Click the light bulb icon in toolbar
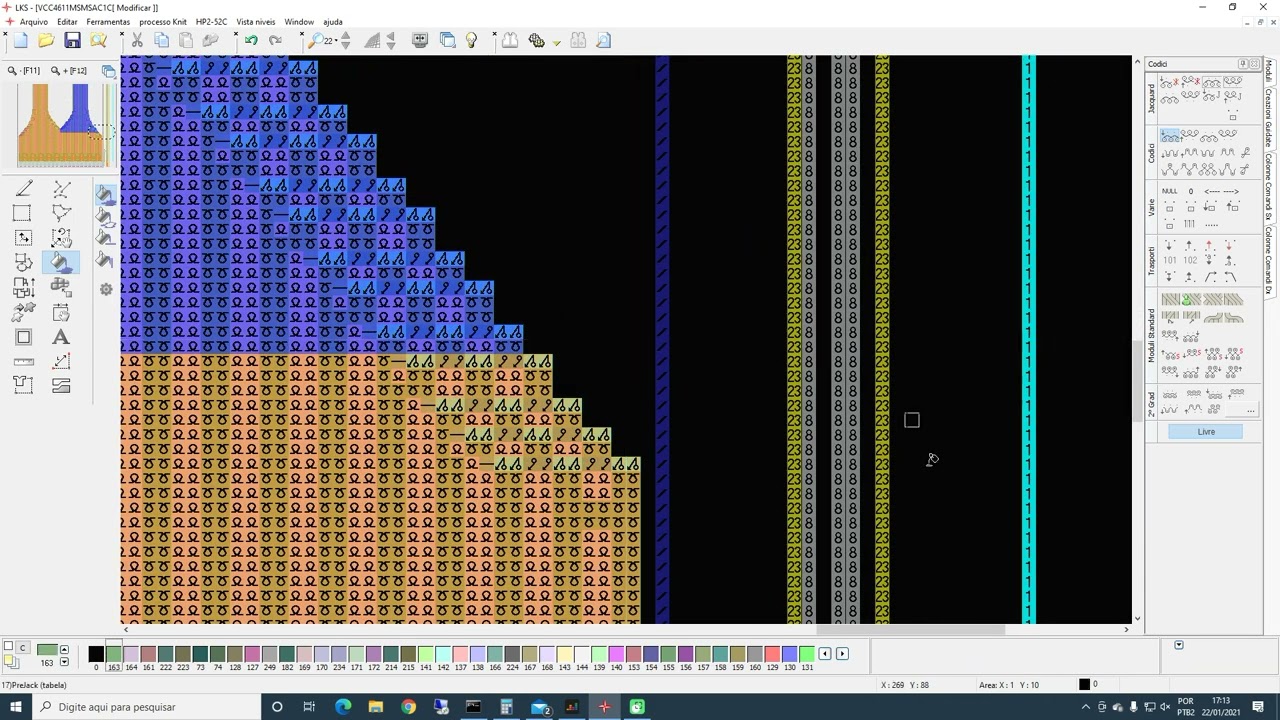The image size is (1280, 720). tap(472, 40)
